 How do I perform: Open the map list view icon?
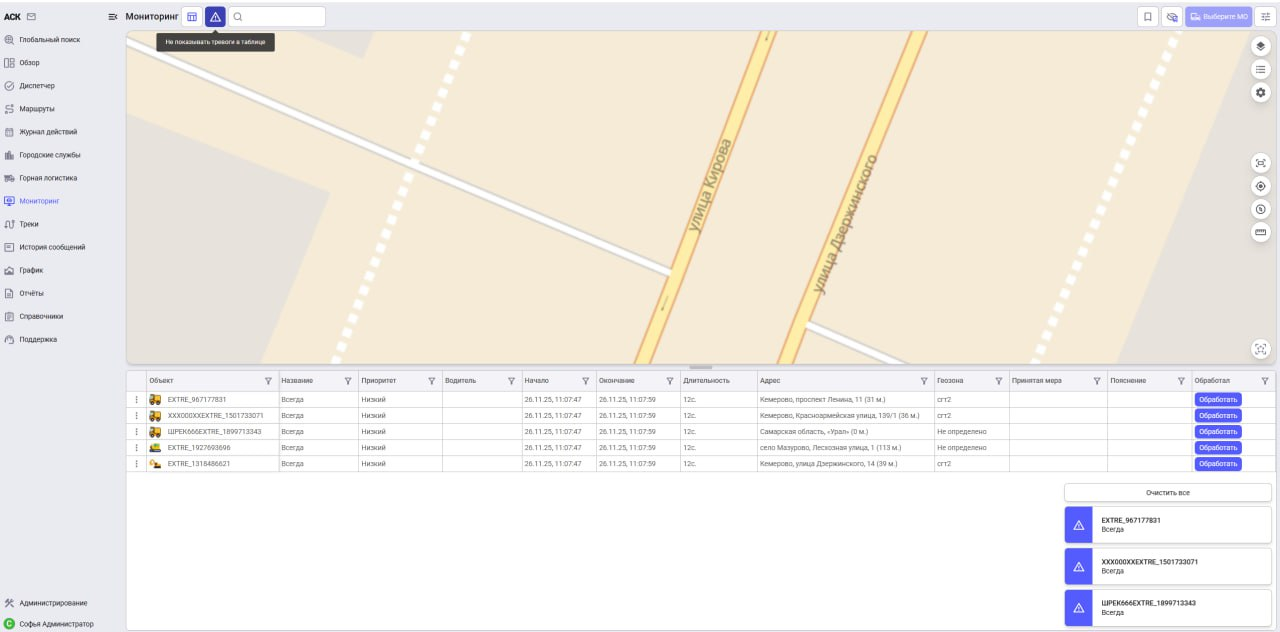[1260, 69]
